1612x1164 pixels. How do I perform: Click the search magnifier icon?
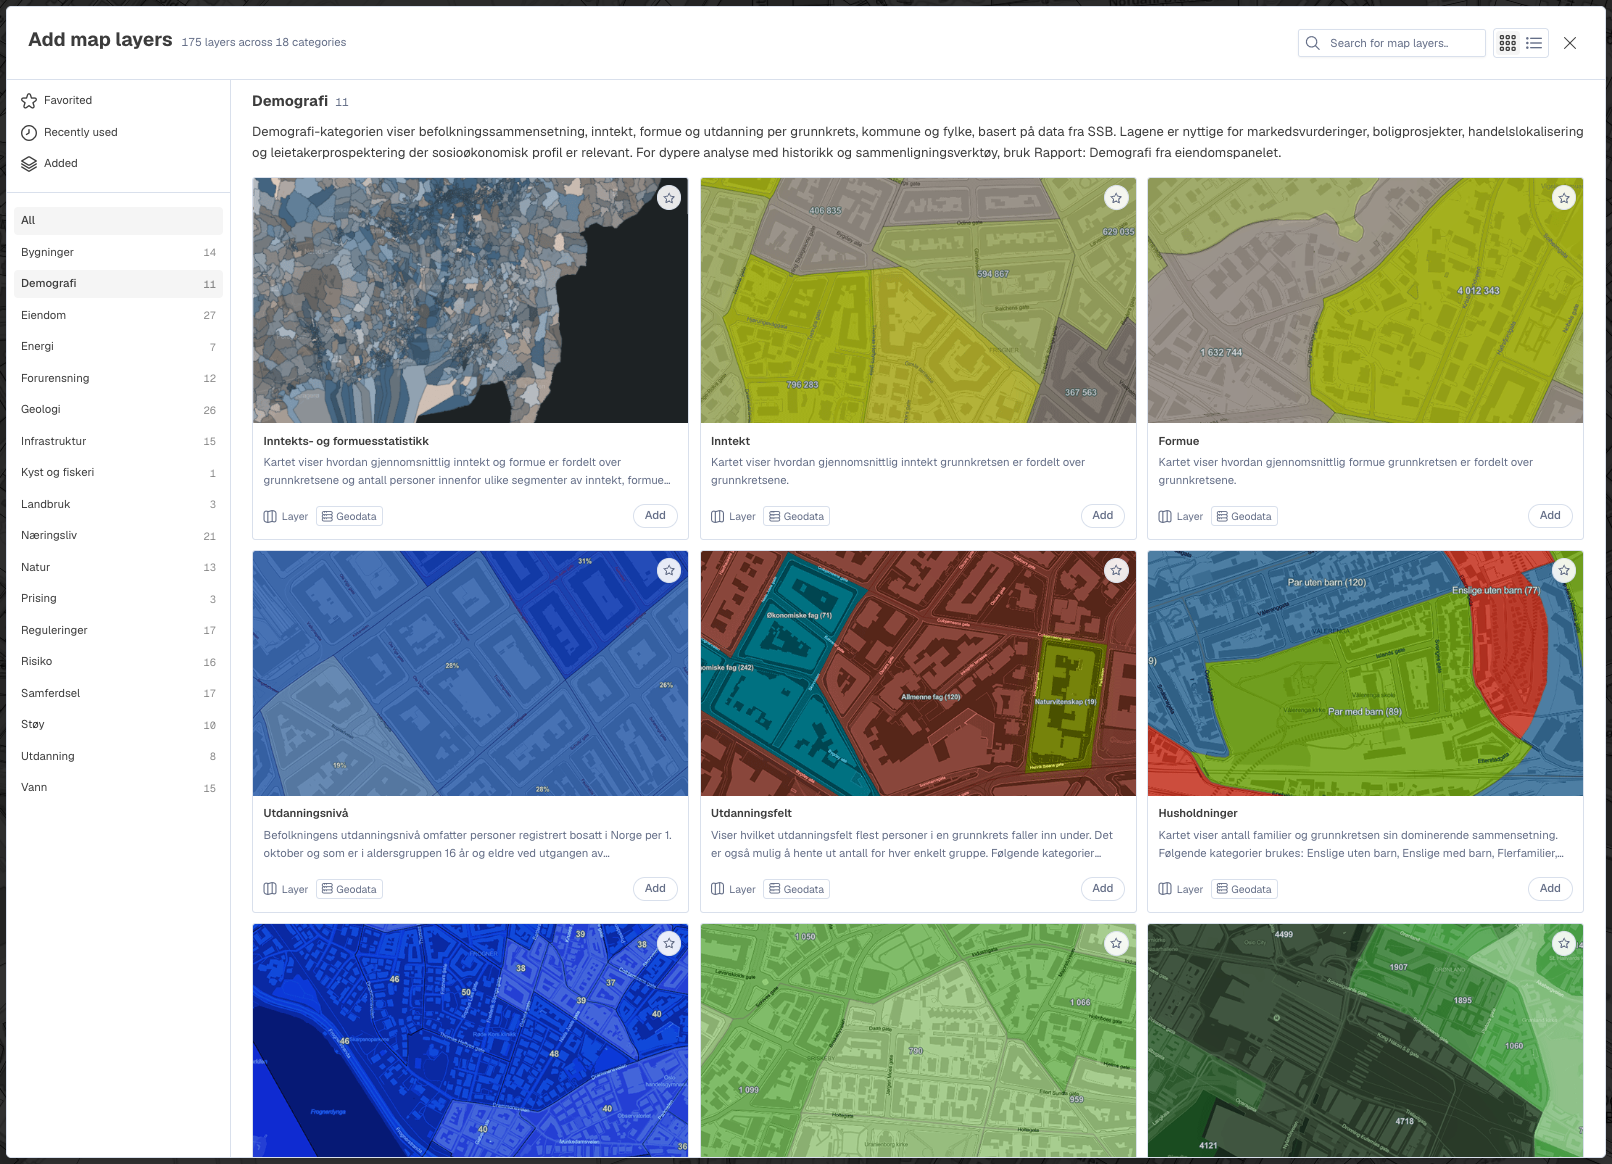tap(1313, 43)
